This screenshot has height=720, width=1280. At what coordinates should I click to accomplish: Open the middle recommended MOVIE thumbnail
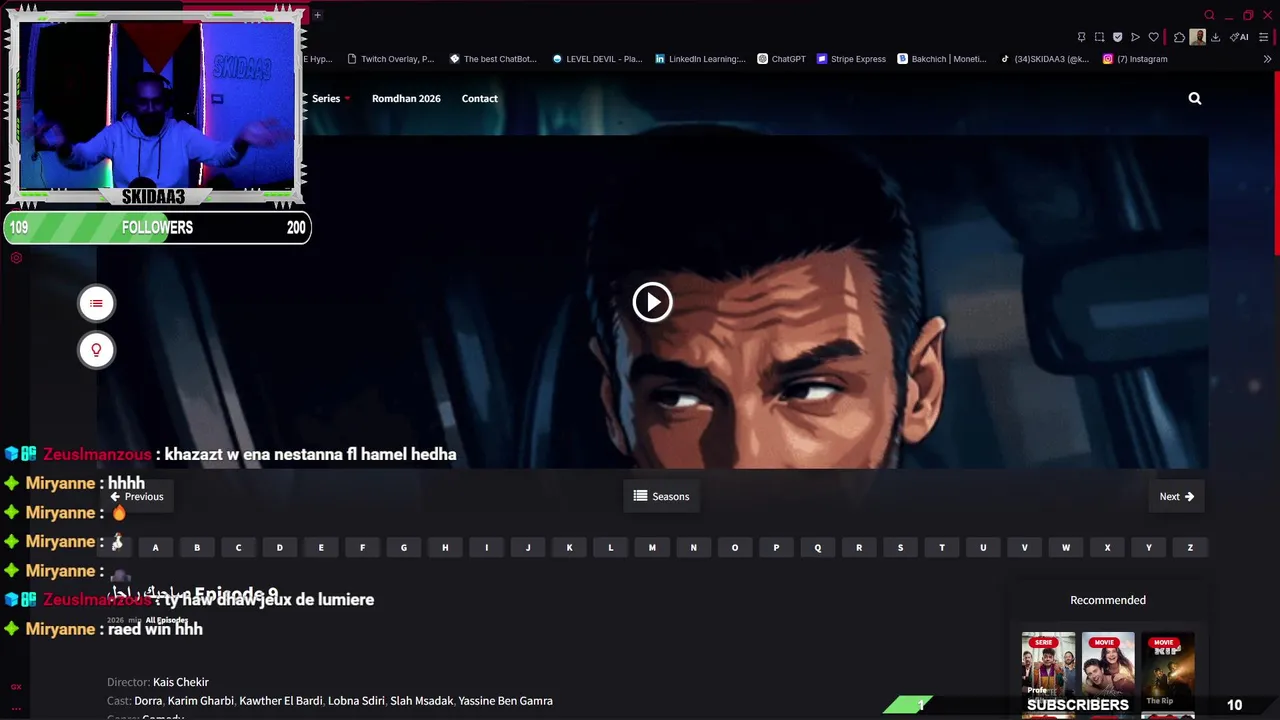pos(1108,669)
